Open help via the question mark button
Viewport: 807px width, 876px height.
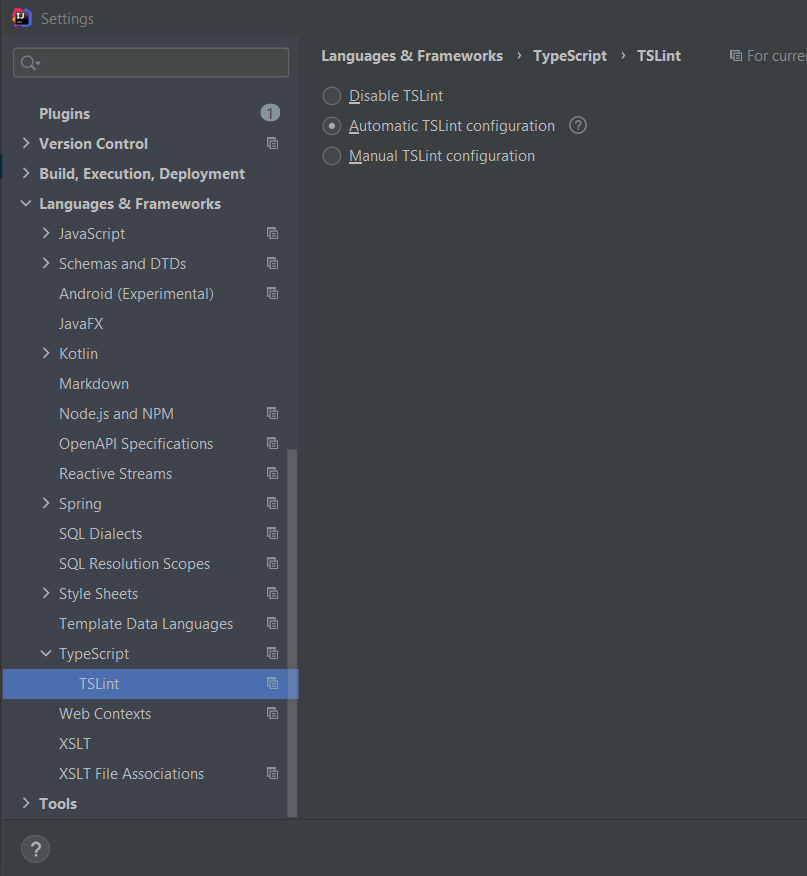[x=35, y=849]
